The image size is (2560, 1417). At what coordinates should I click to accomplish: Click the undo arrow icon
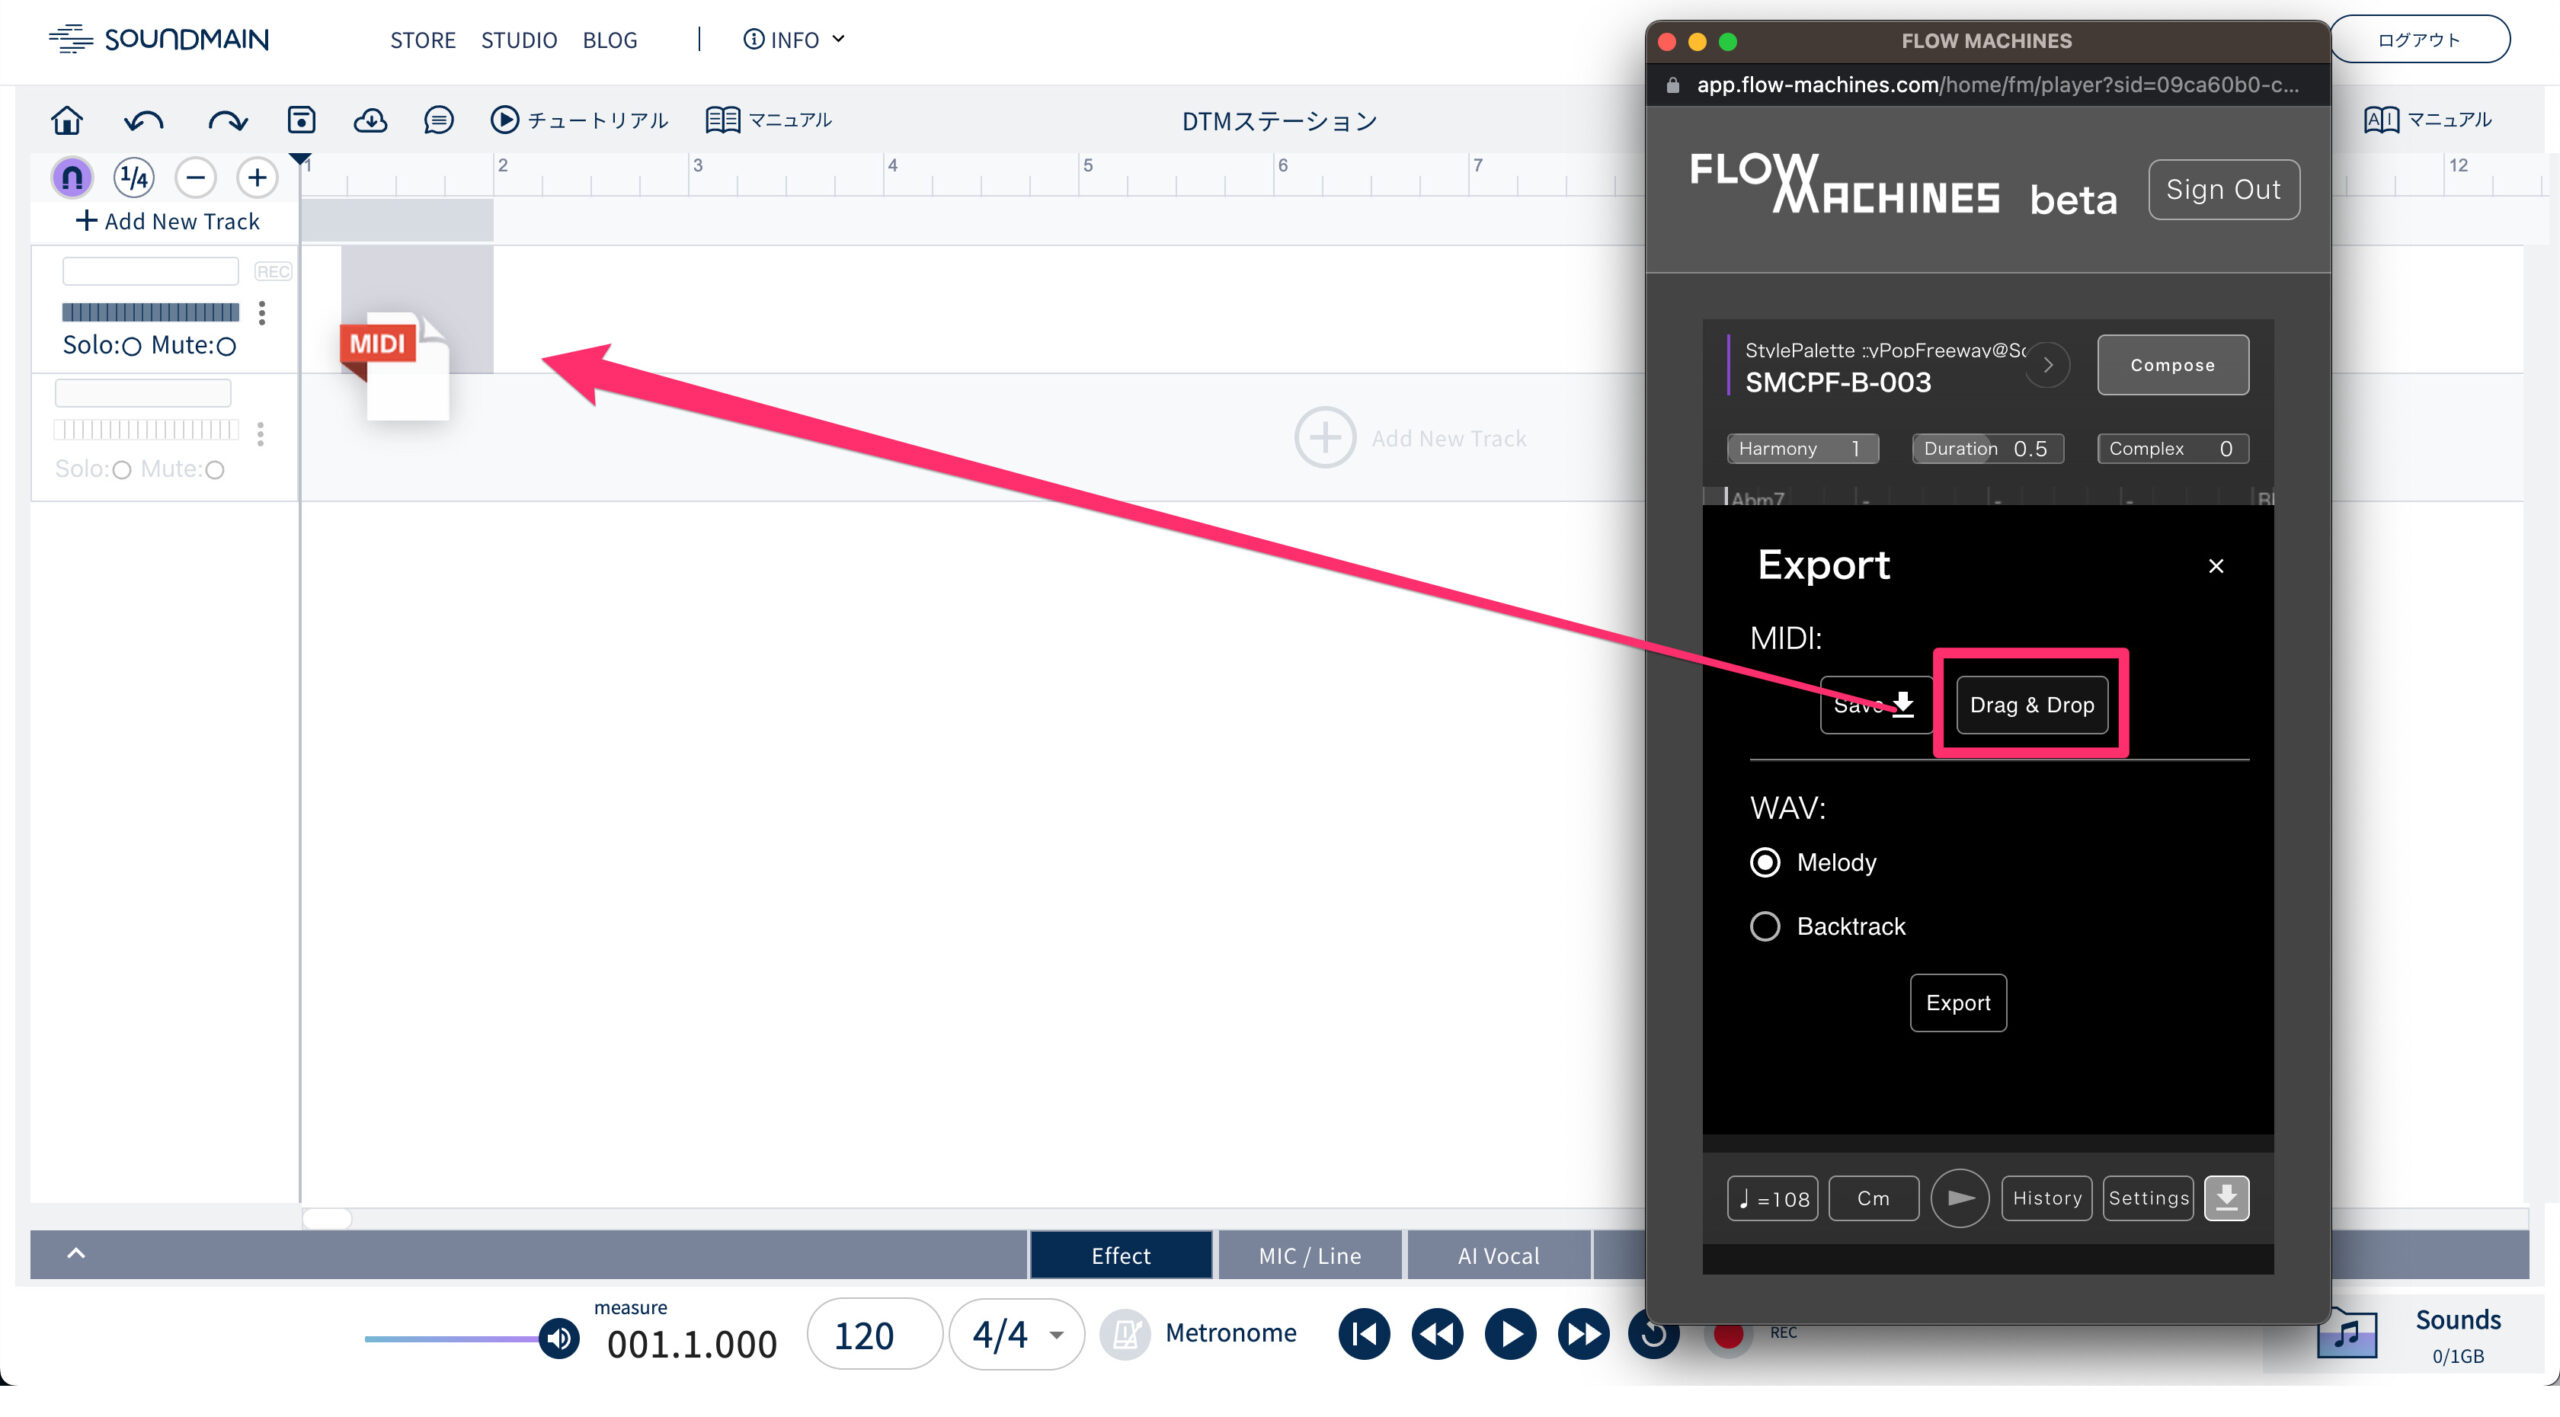pos(144,121)
